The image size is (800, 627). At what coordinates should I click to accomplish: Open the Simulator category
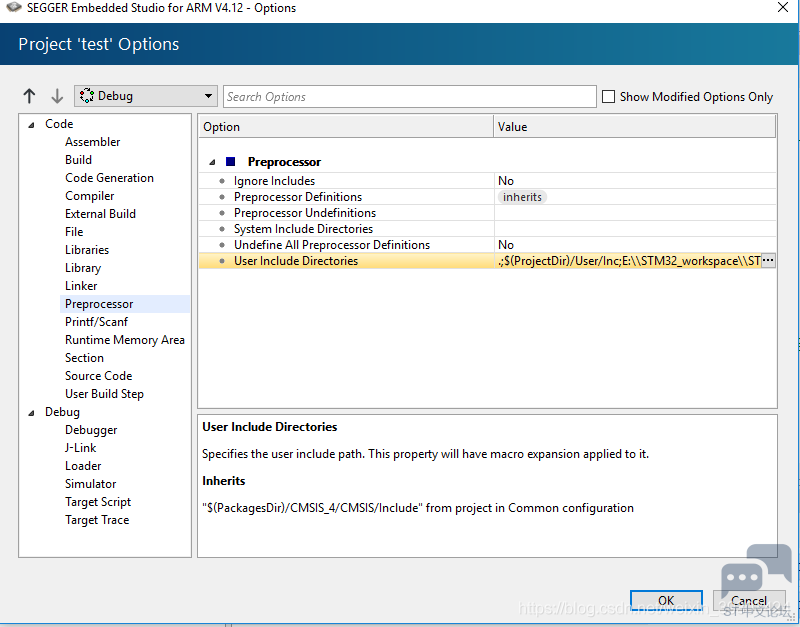click(x=90, y=484)
